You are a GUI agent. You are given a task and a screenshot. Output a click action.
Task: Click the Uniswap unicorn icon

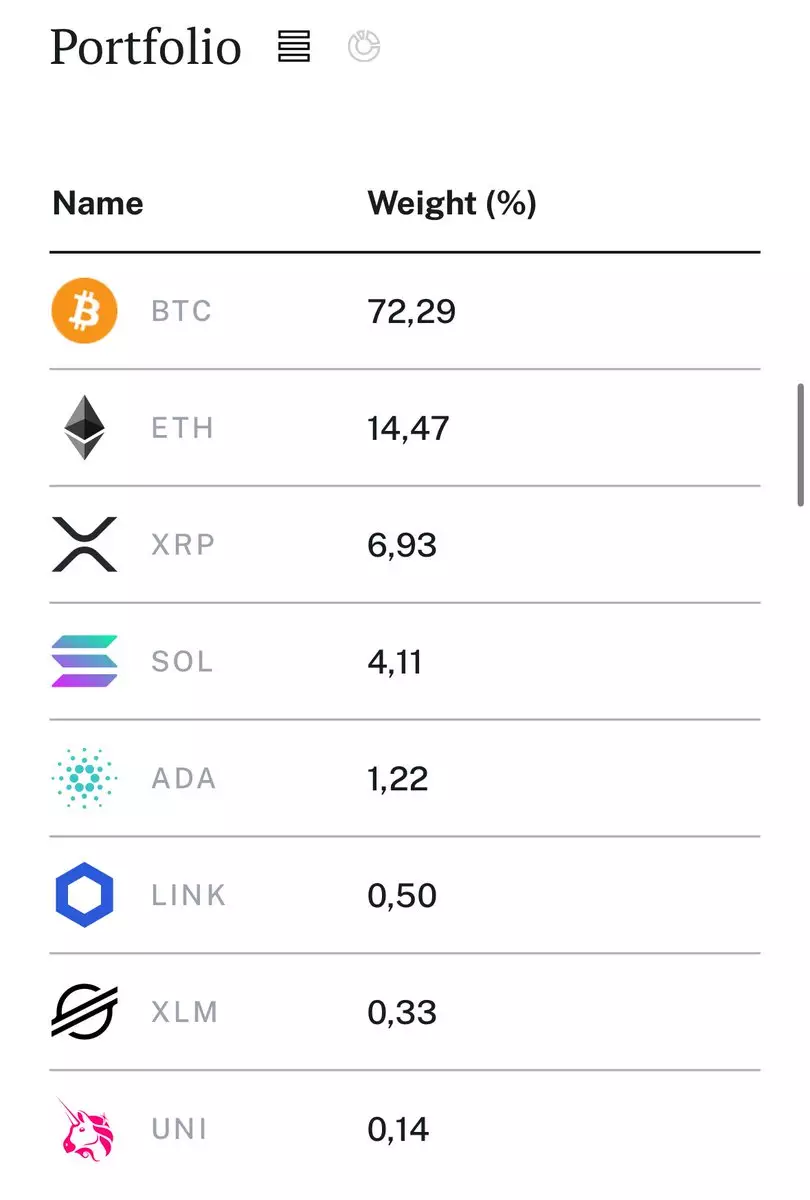click(85, 1129)
